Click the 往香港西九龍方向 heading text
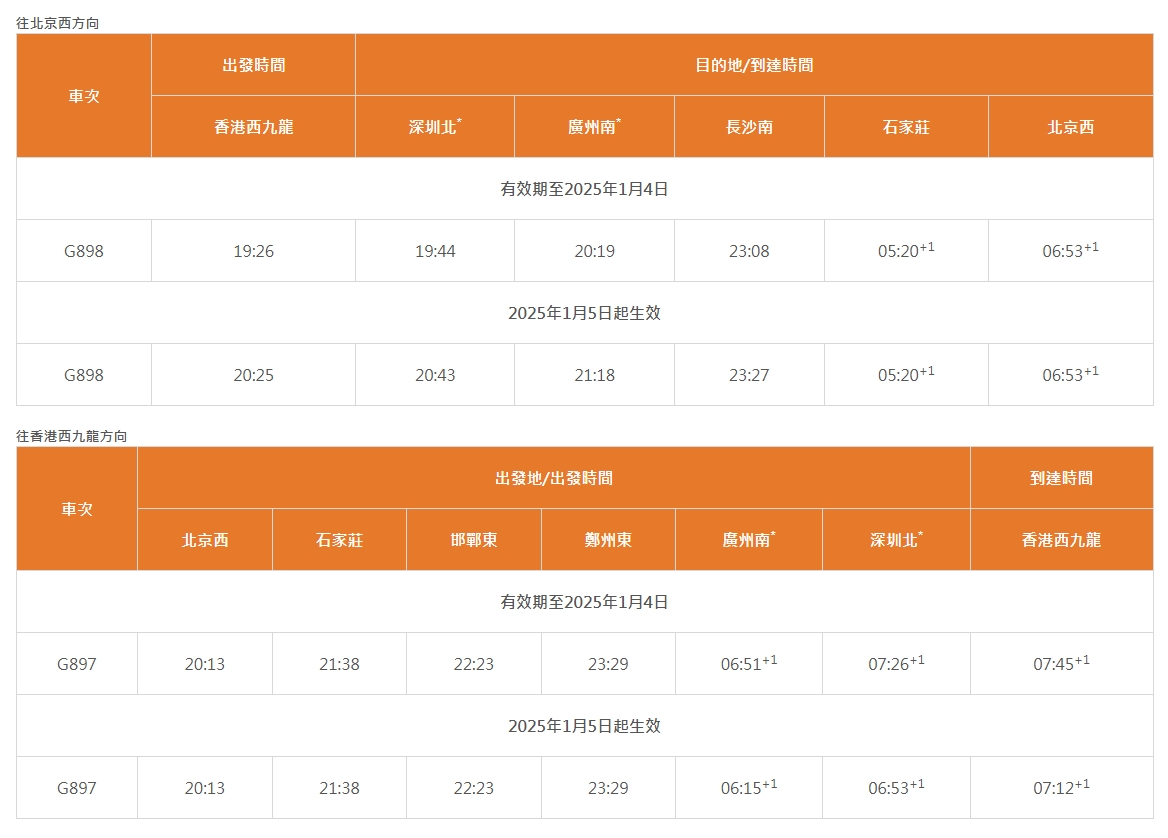 click(x=71, y=436)
